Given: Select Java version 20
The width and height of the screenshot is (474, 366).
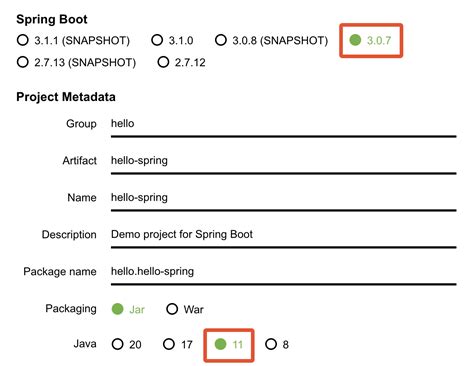Looking at the screenshot, I should pos(127,344).
